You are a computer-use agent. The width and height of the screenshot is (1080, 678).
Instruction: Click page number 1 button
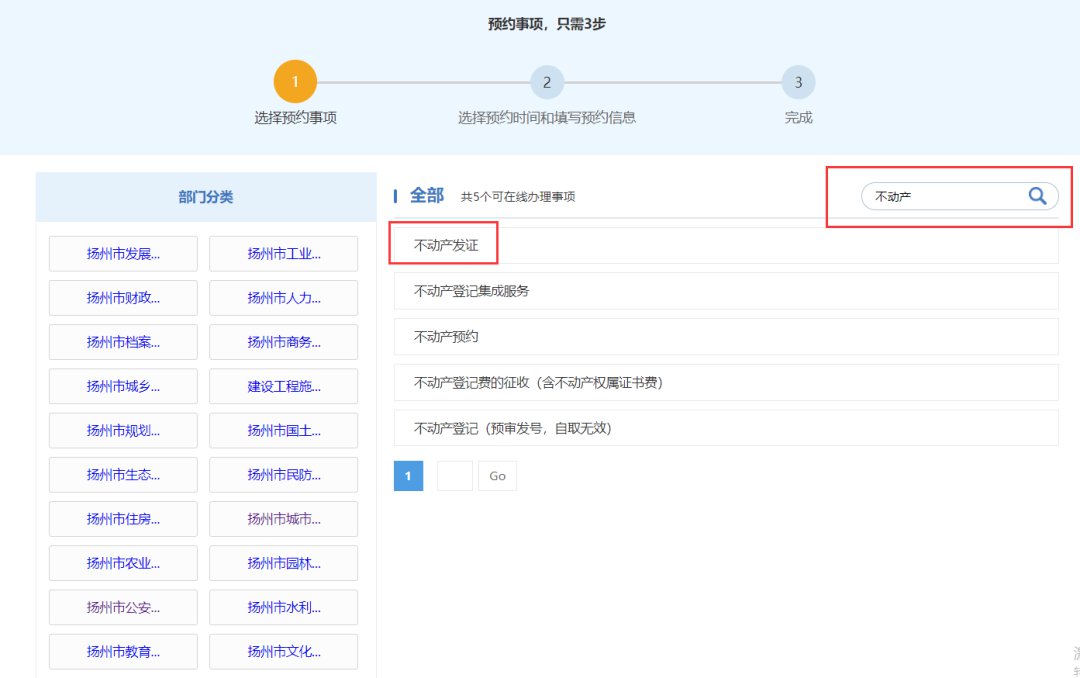[408, 475]
